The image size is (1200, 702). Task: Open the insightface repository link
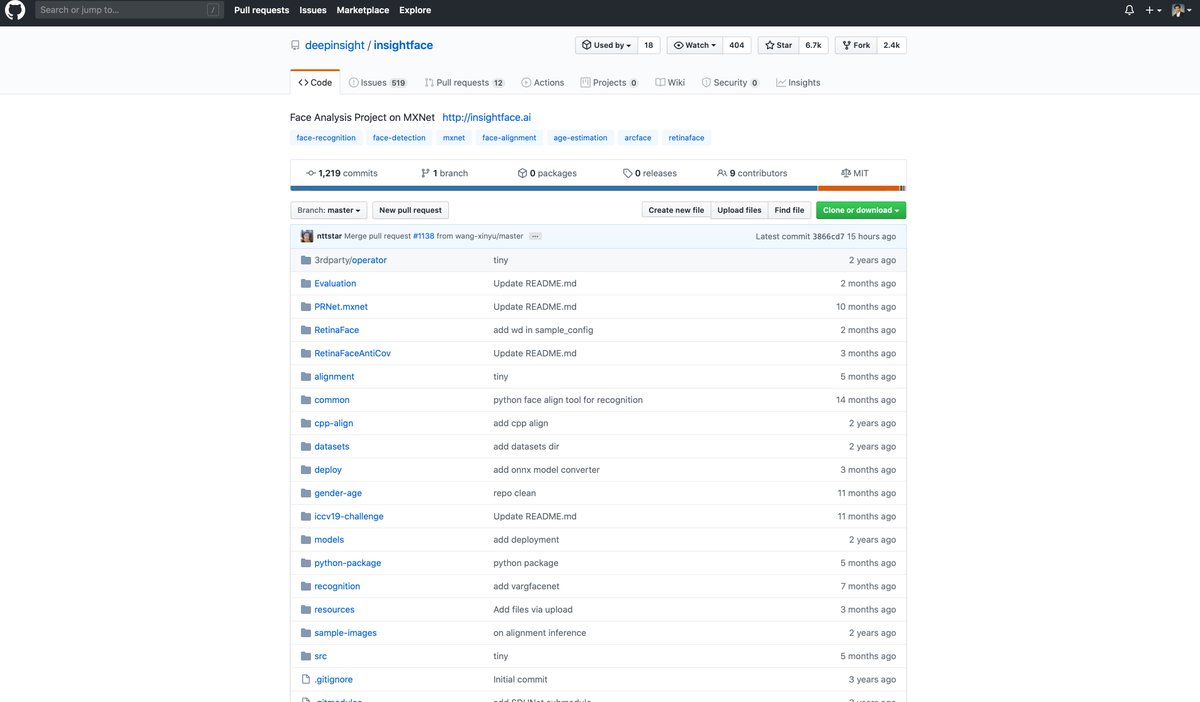pos(403,45)
